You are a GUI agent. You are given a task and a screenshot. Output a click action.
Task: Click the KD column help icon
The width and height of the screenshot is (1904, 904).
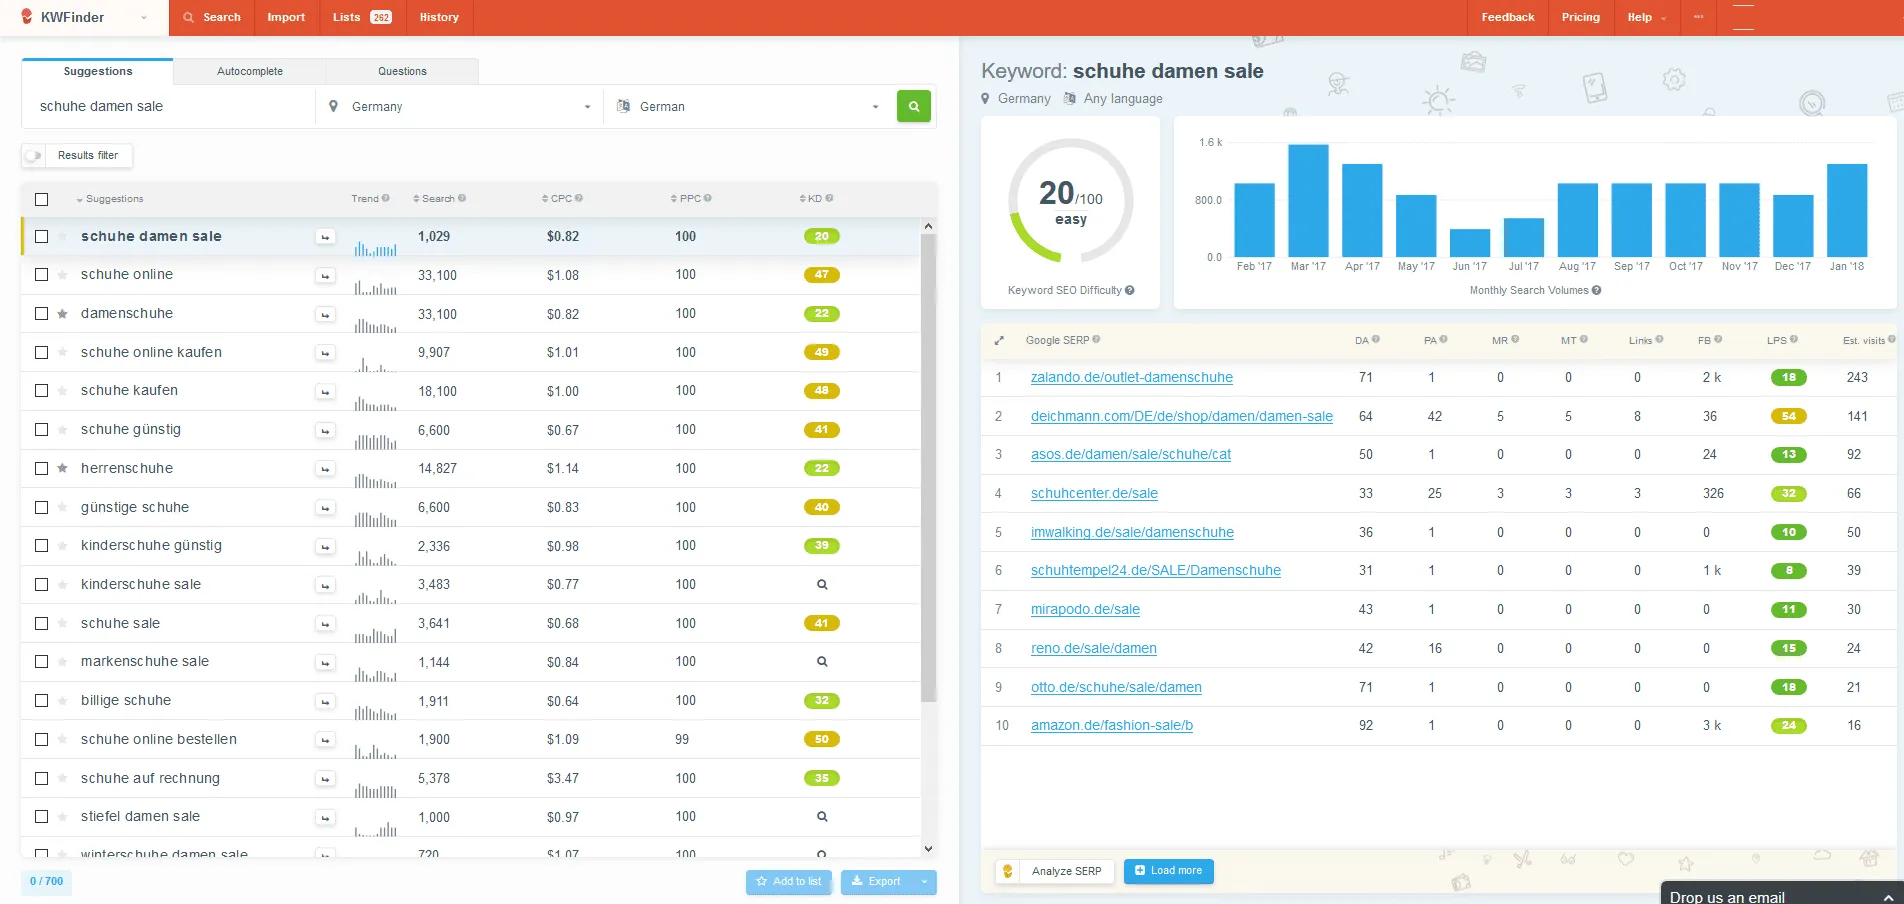click(x=829, y=198)
